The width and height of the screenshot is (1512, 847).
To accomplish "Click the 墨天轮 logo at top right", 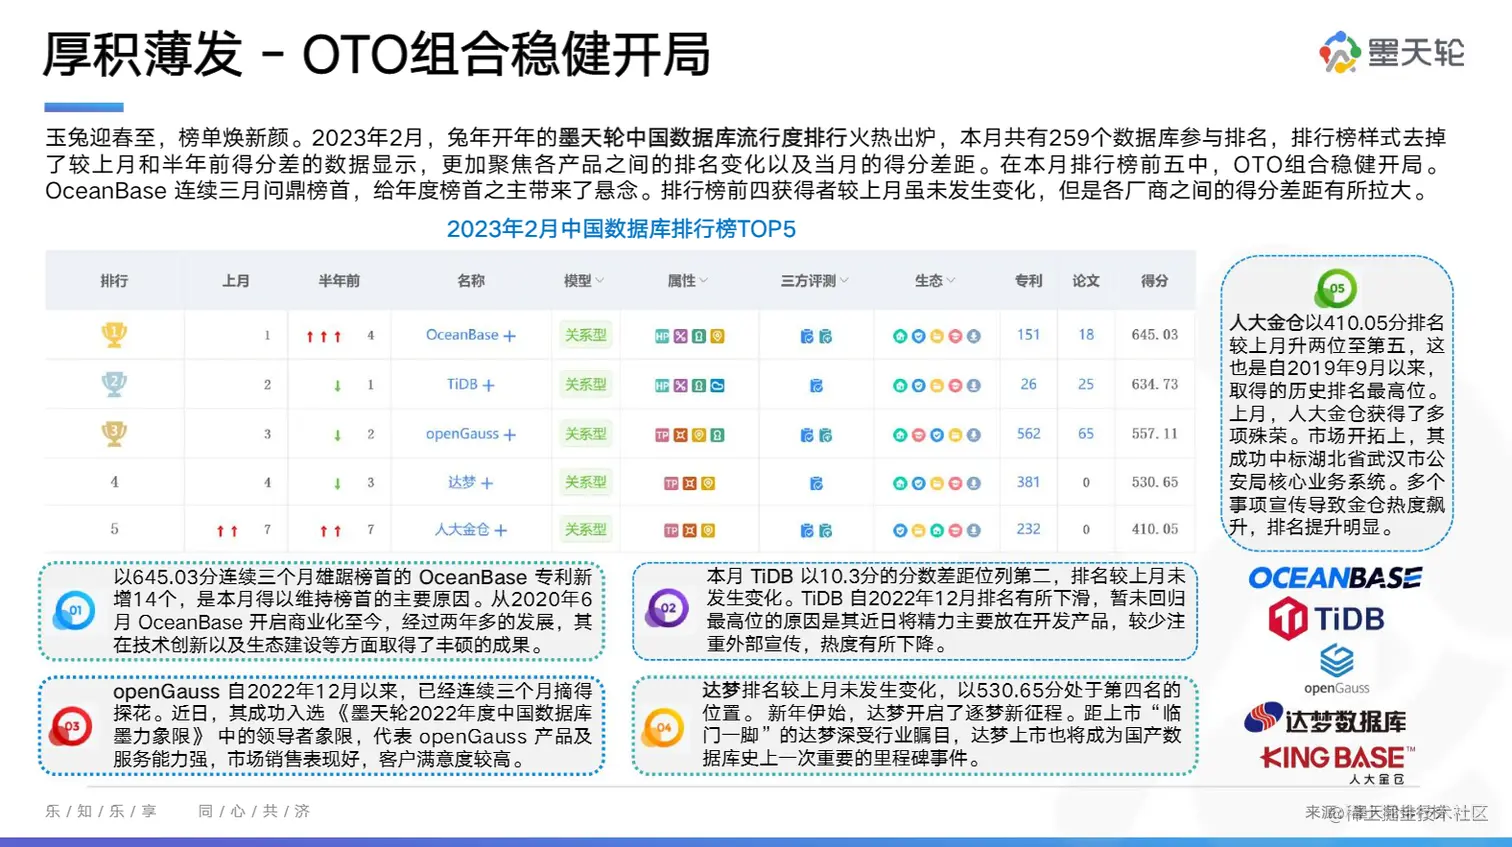I will point(1391,52).
